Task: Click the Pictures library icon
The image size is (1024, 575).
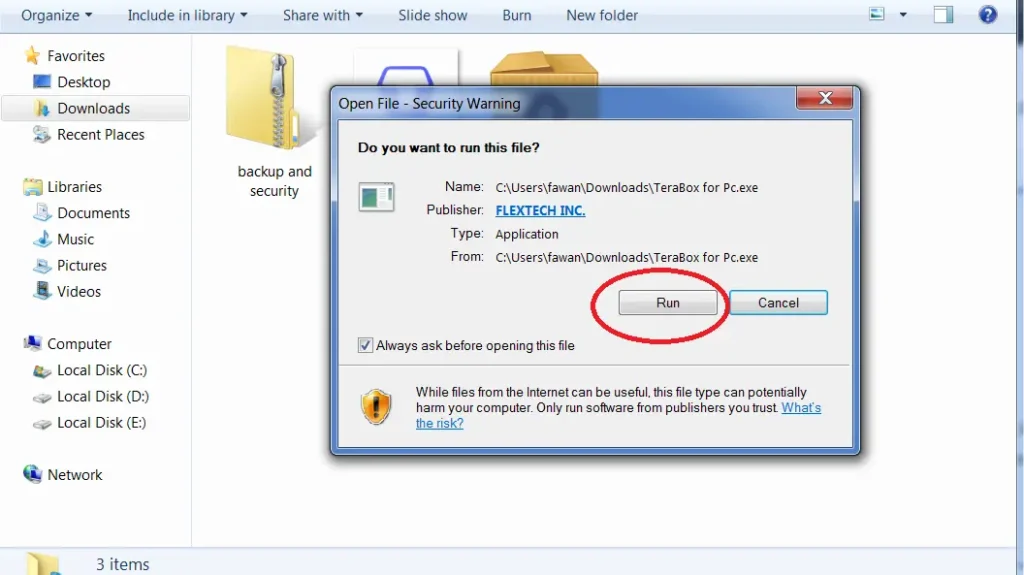Action: point(42,265)
